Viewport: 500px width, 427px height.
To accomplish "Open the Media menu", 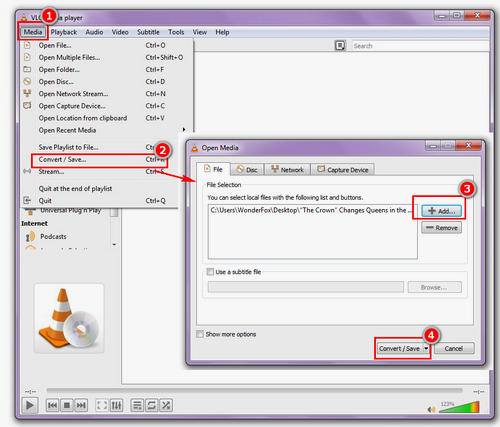I will [x=33, y=32].
